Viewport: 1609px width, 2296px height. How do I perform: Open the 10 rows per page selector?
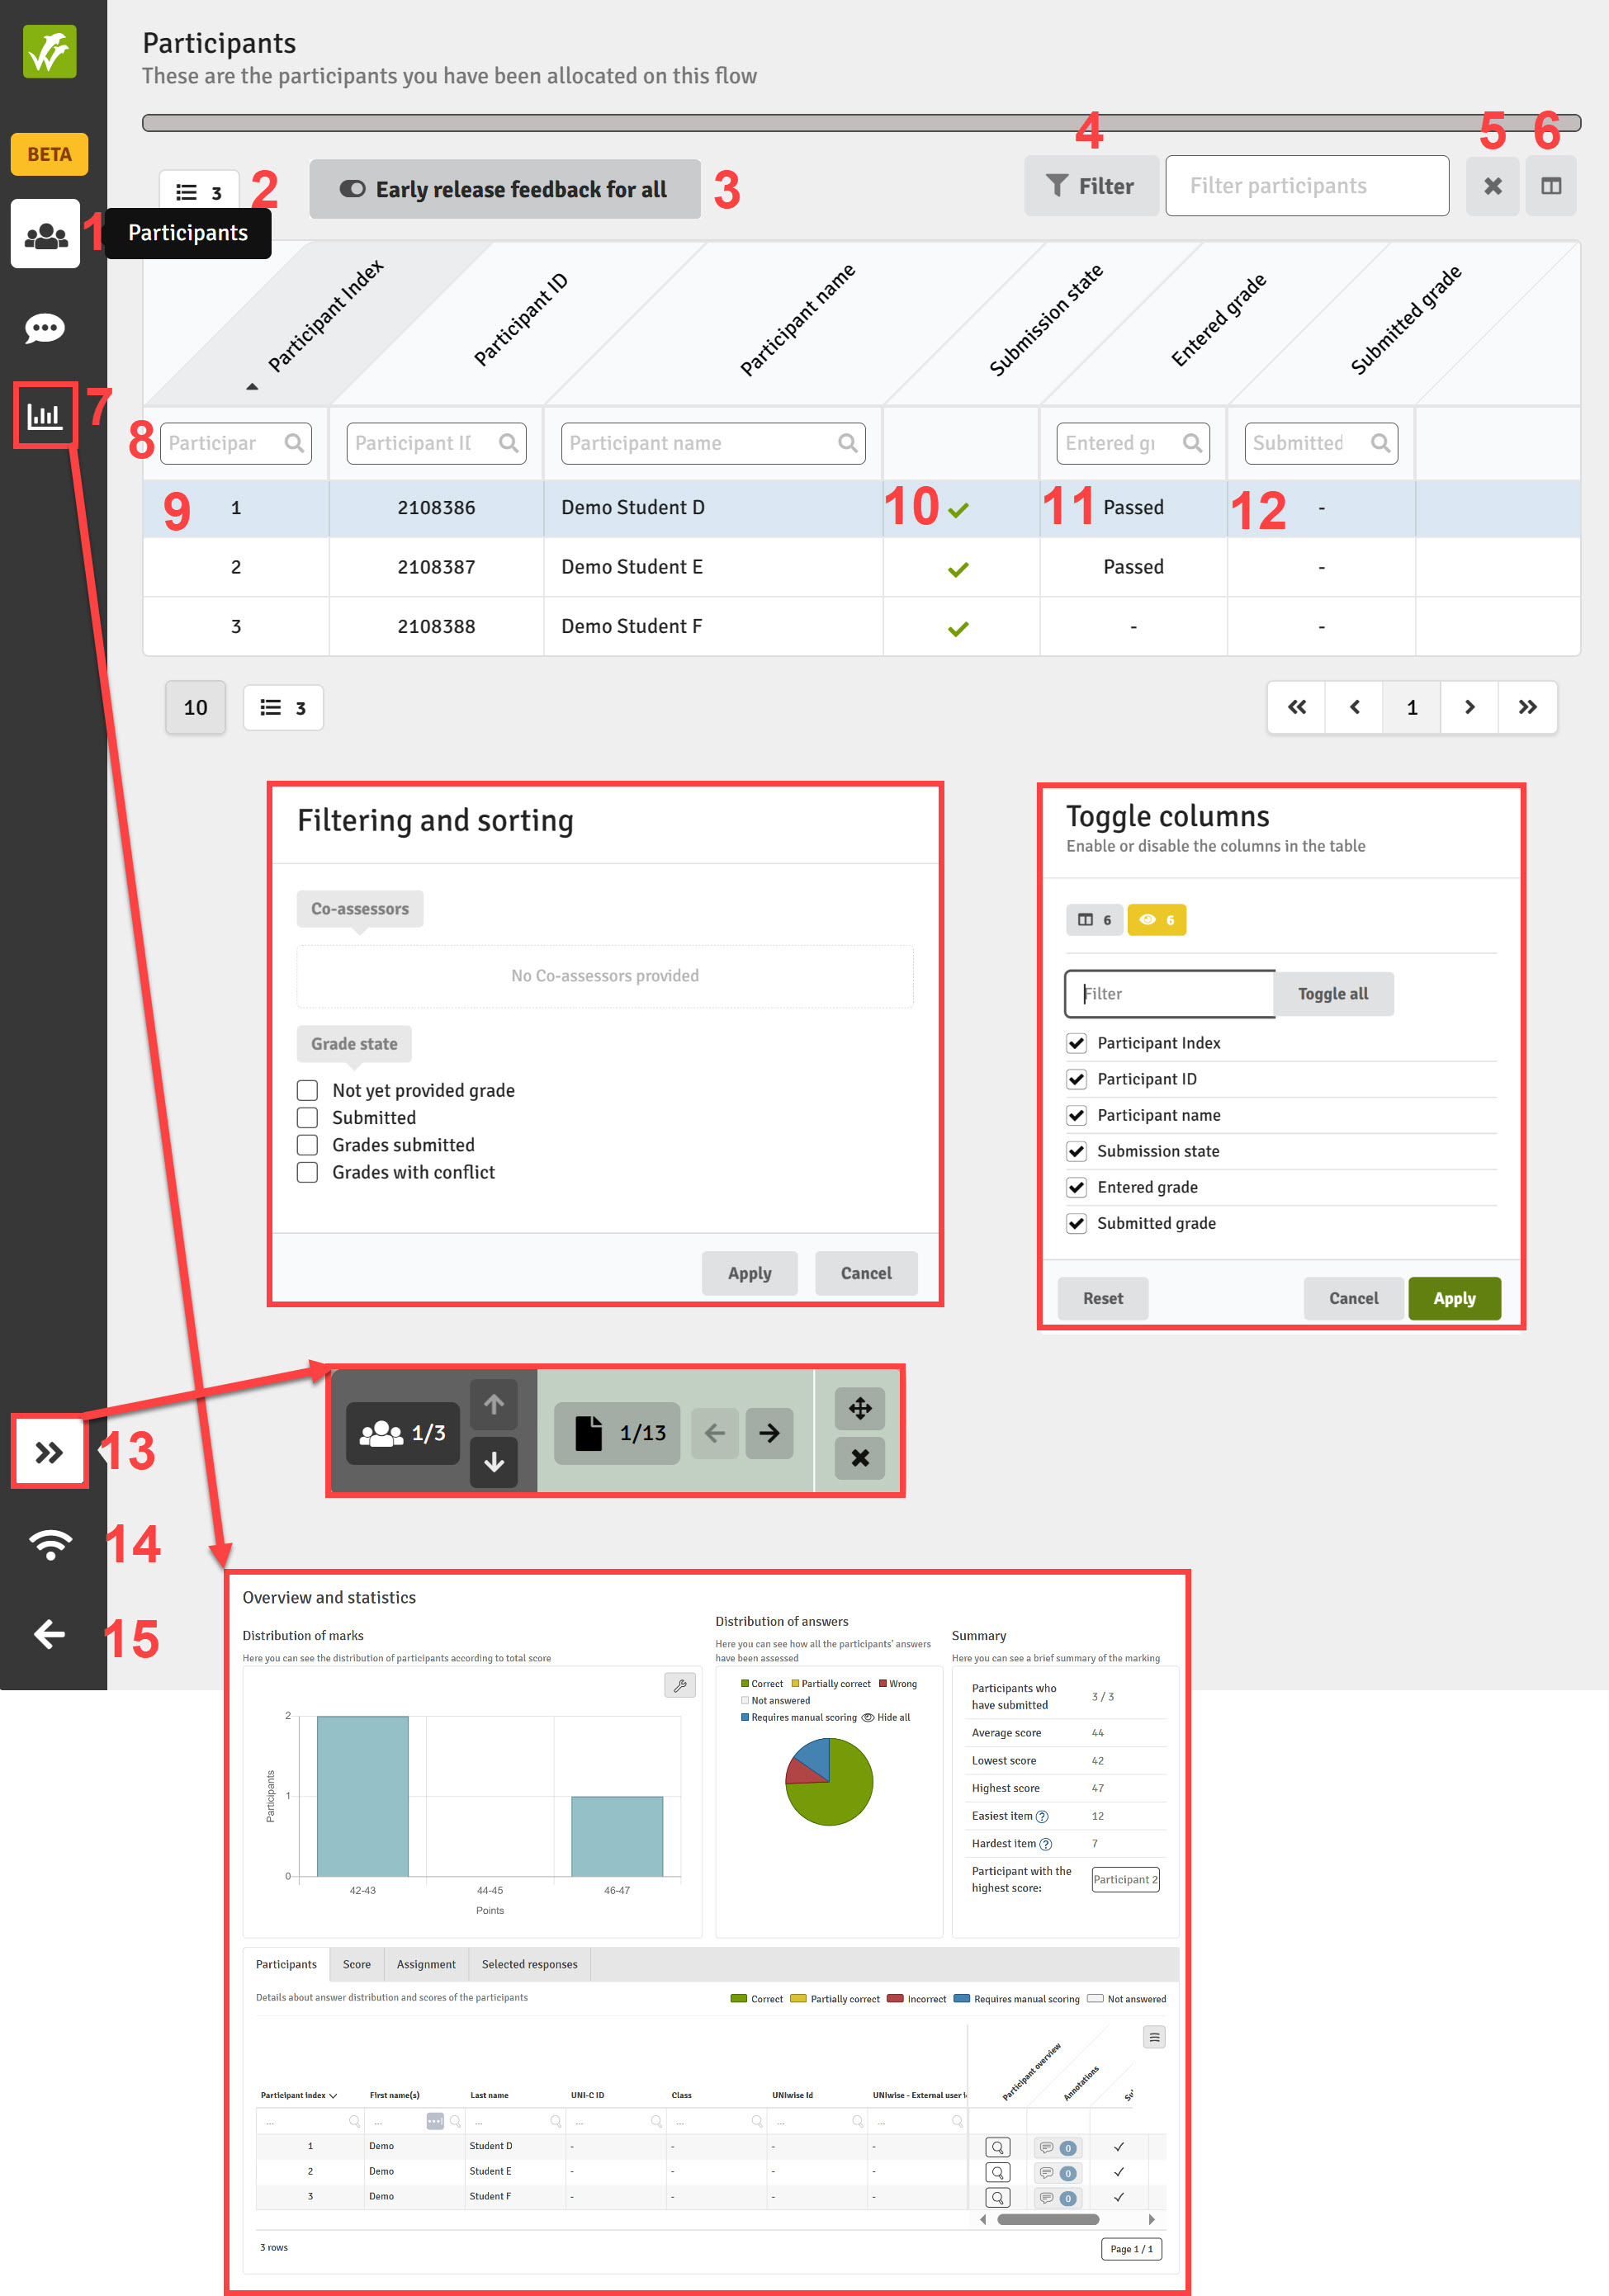coord(195,708)
